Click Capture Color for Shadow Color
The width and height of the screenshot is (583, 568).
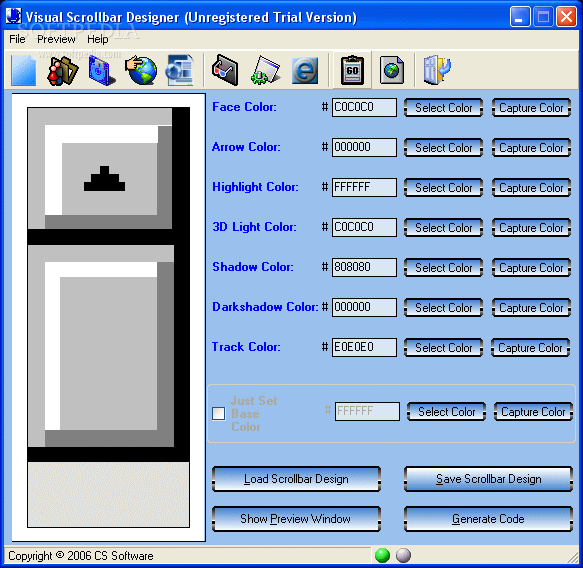531,268
